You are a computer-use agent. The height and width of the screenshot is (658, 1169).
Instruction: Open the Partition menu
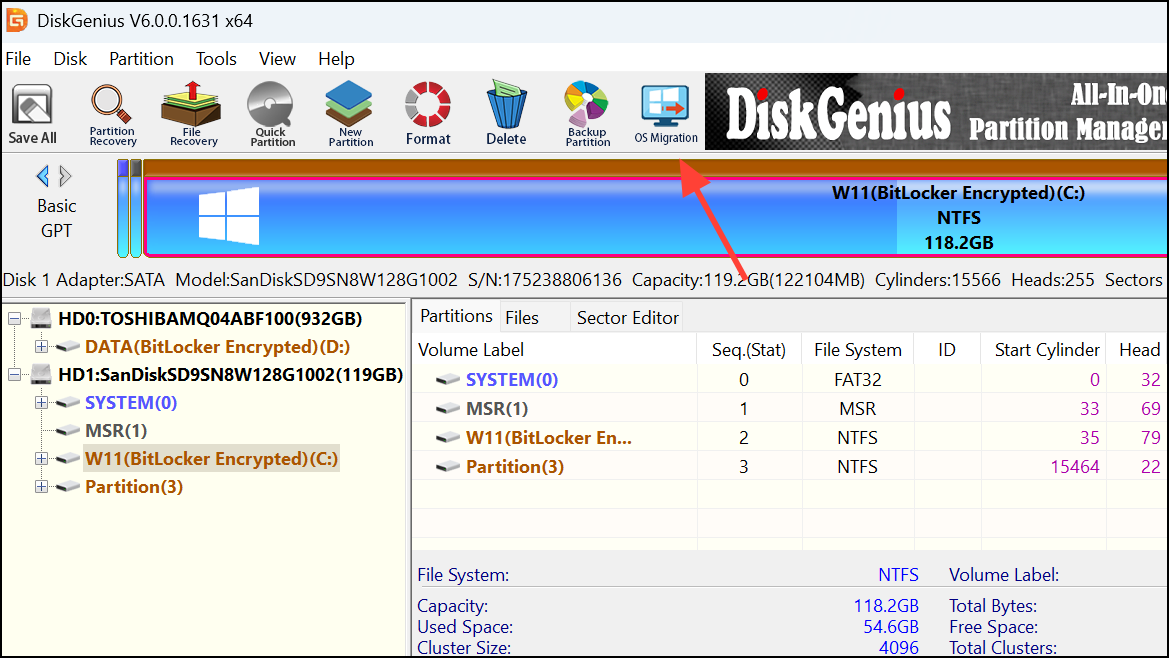[141, 59]
